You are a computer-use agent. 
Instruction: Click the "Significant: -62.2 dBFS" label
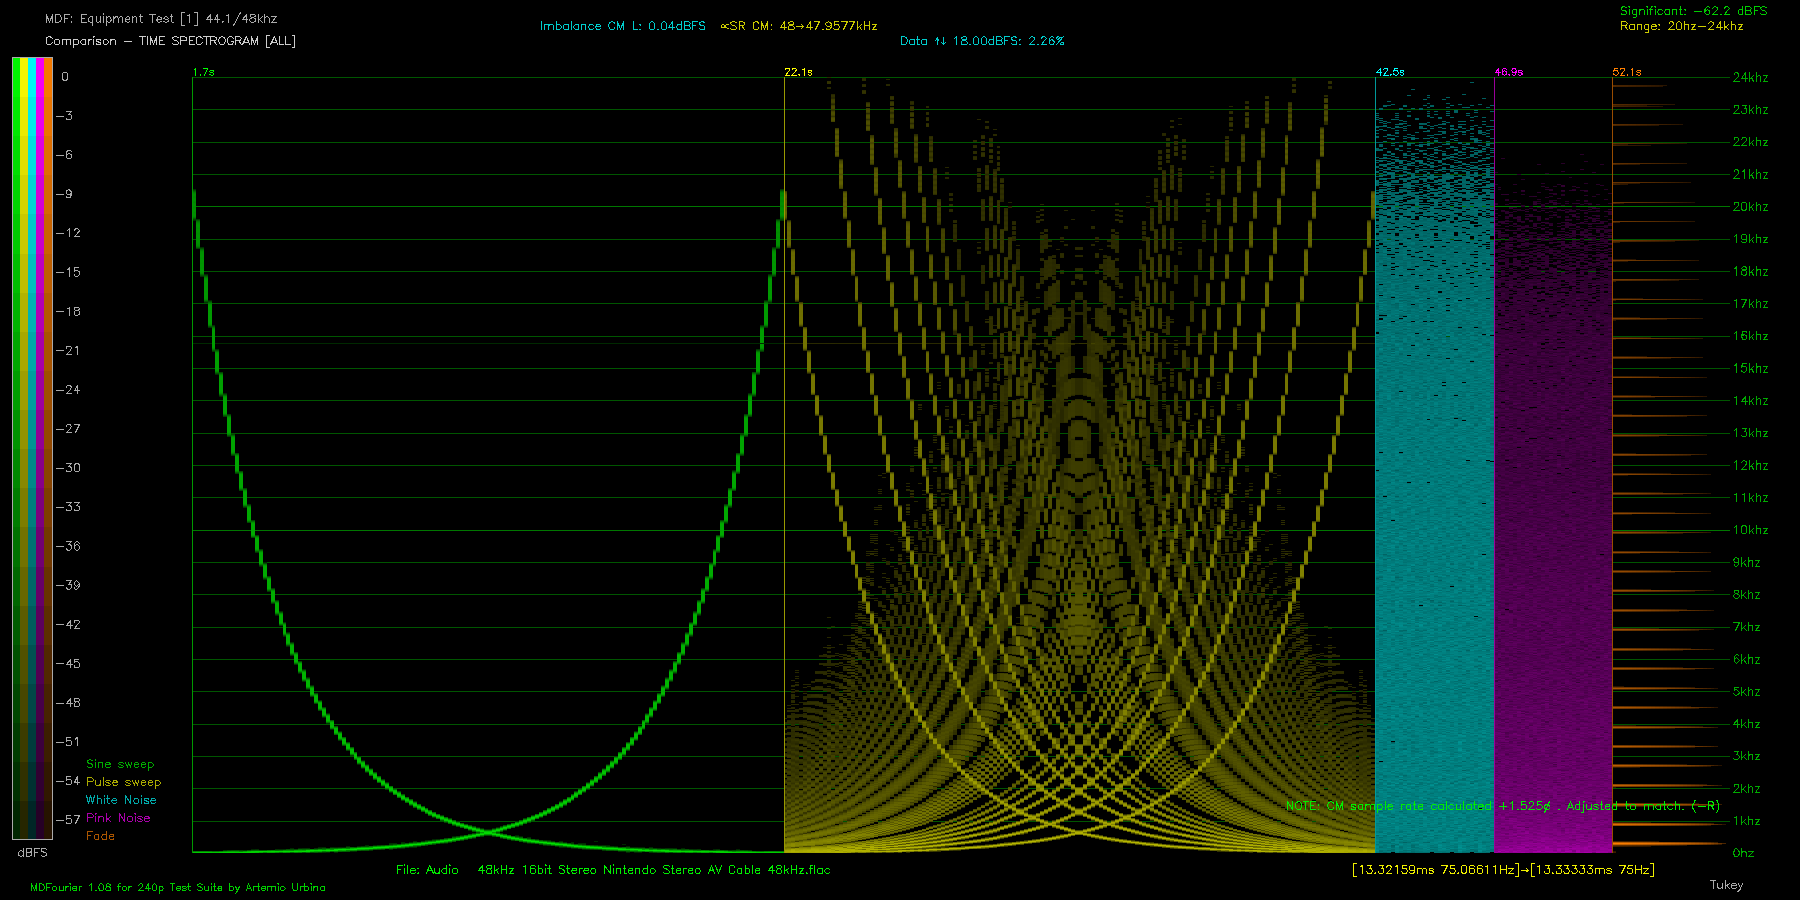[x=1694, y=11]
